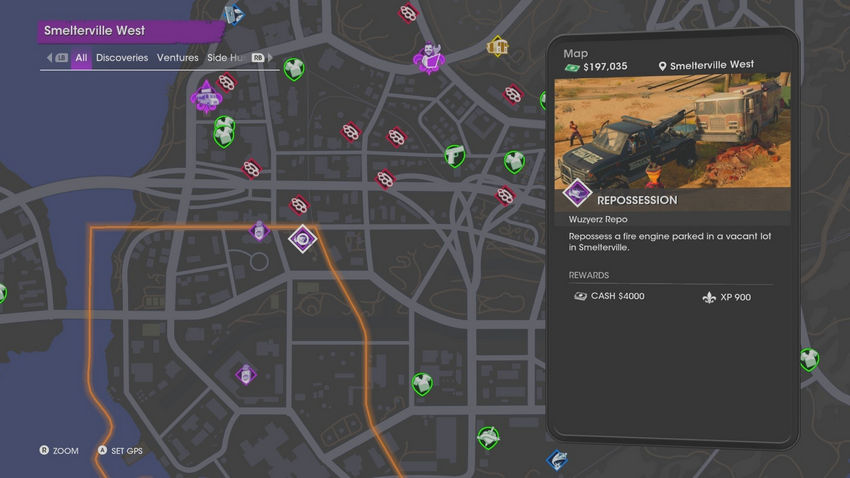Select the green clothing marker right of info panel
Image resolution: width=850 pixels, height=478 pixels.
pos(809,359)
